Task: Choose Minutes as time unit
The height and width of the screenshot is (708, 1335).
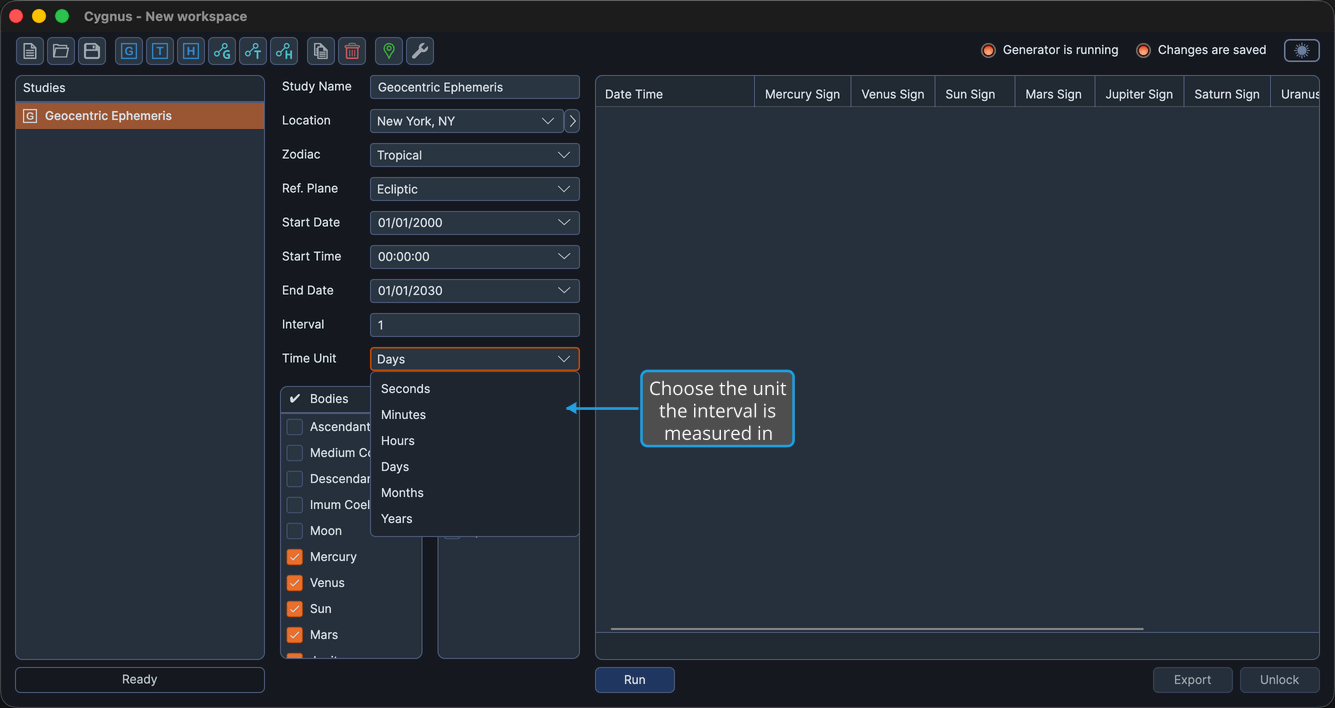Action: click(x=474, y=415)
